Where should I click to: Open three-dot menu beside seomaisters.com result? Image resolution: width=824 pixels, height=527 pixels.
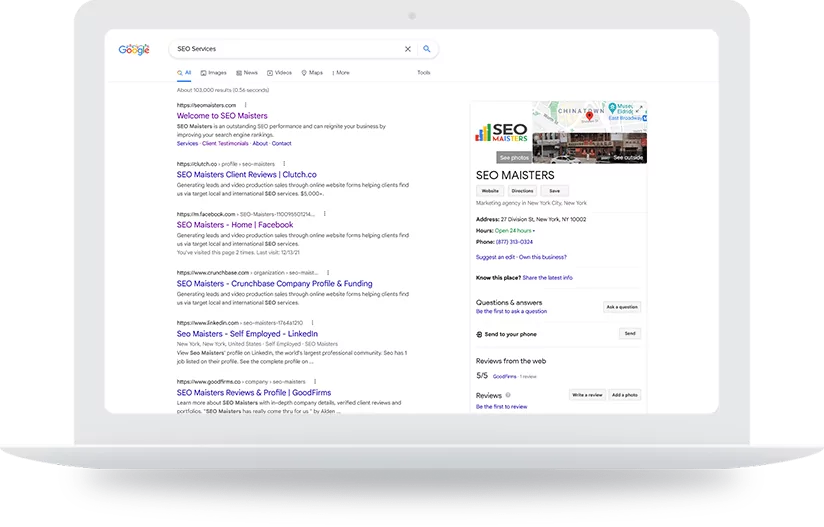[x=245, y=105]
